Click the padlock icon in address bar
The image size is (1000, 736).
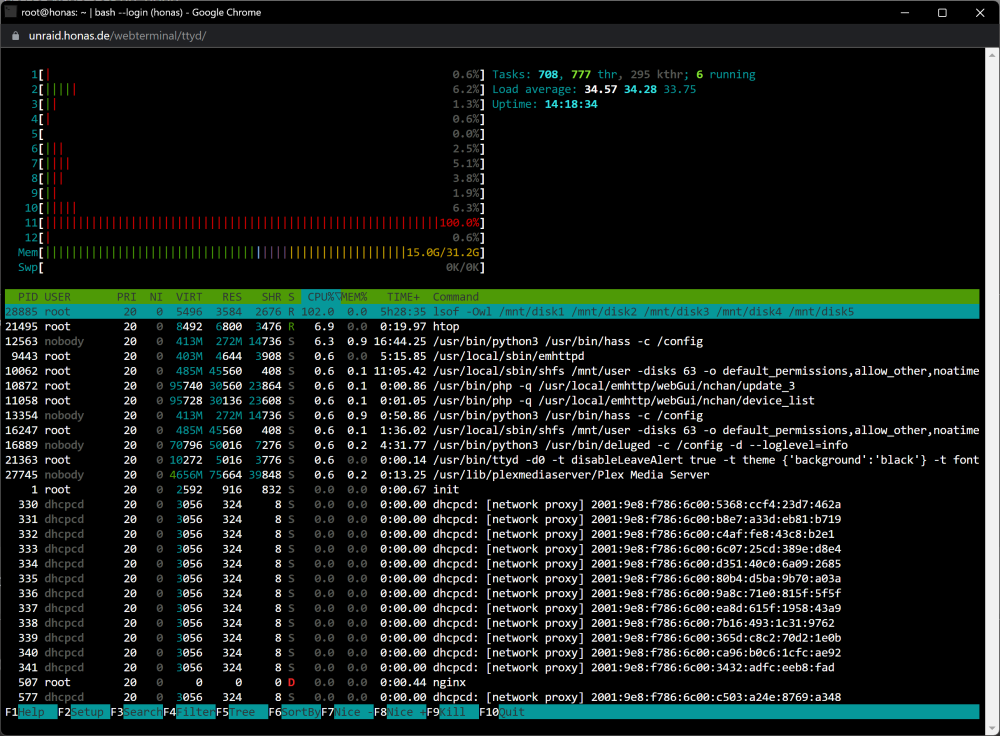[16, 36]
